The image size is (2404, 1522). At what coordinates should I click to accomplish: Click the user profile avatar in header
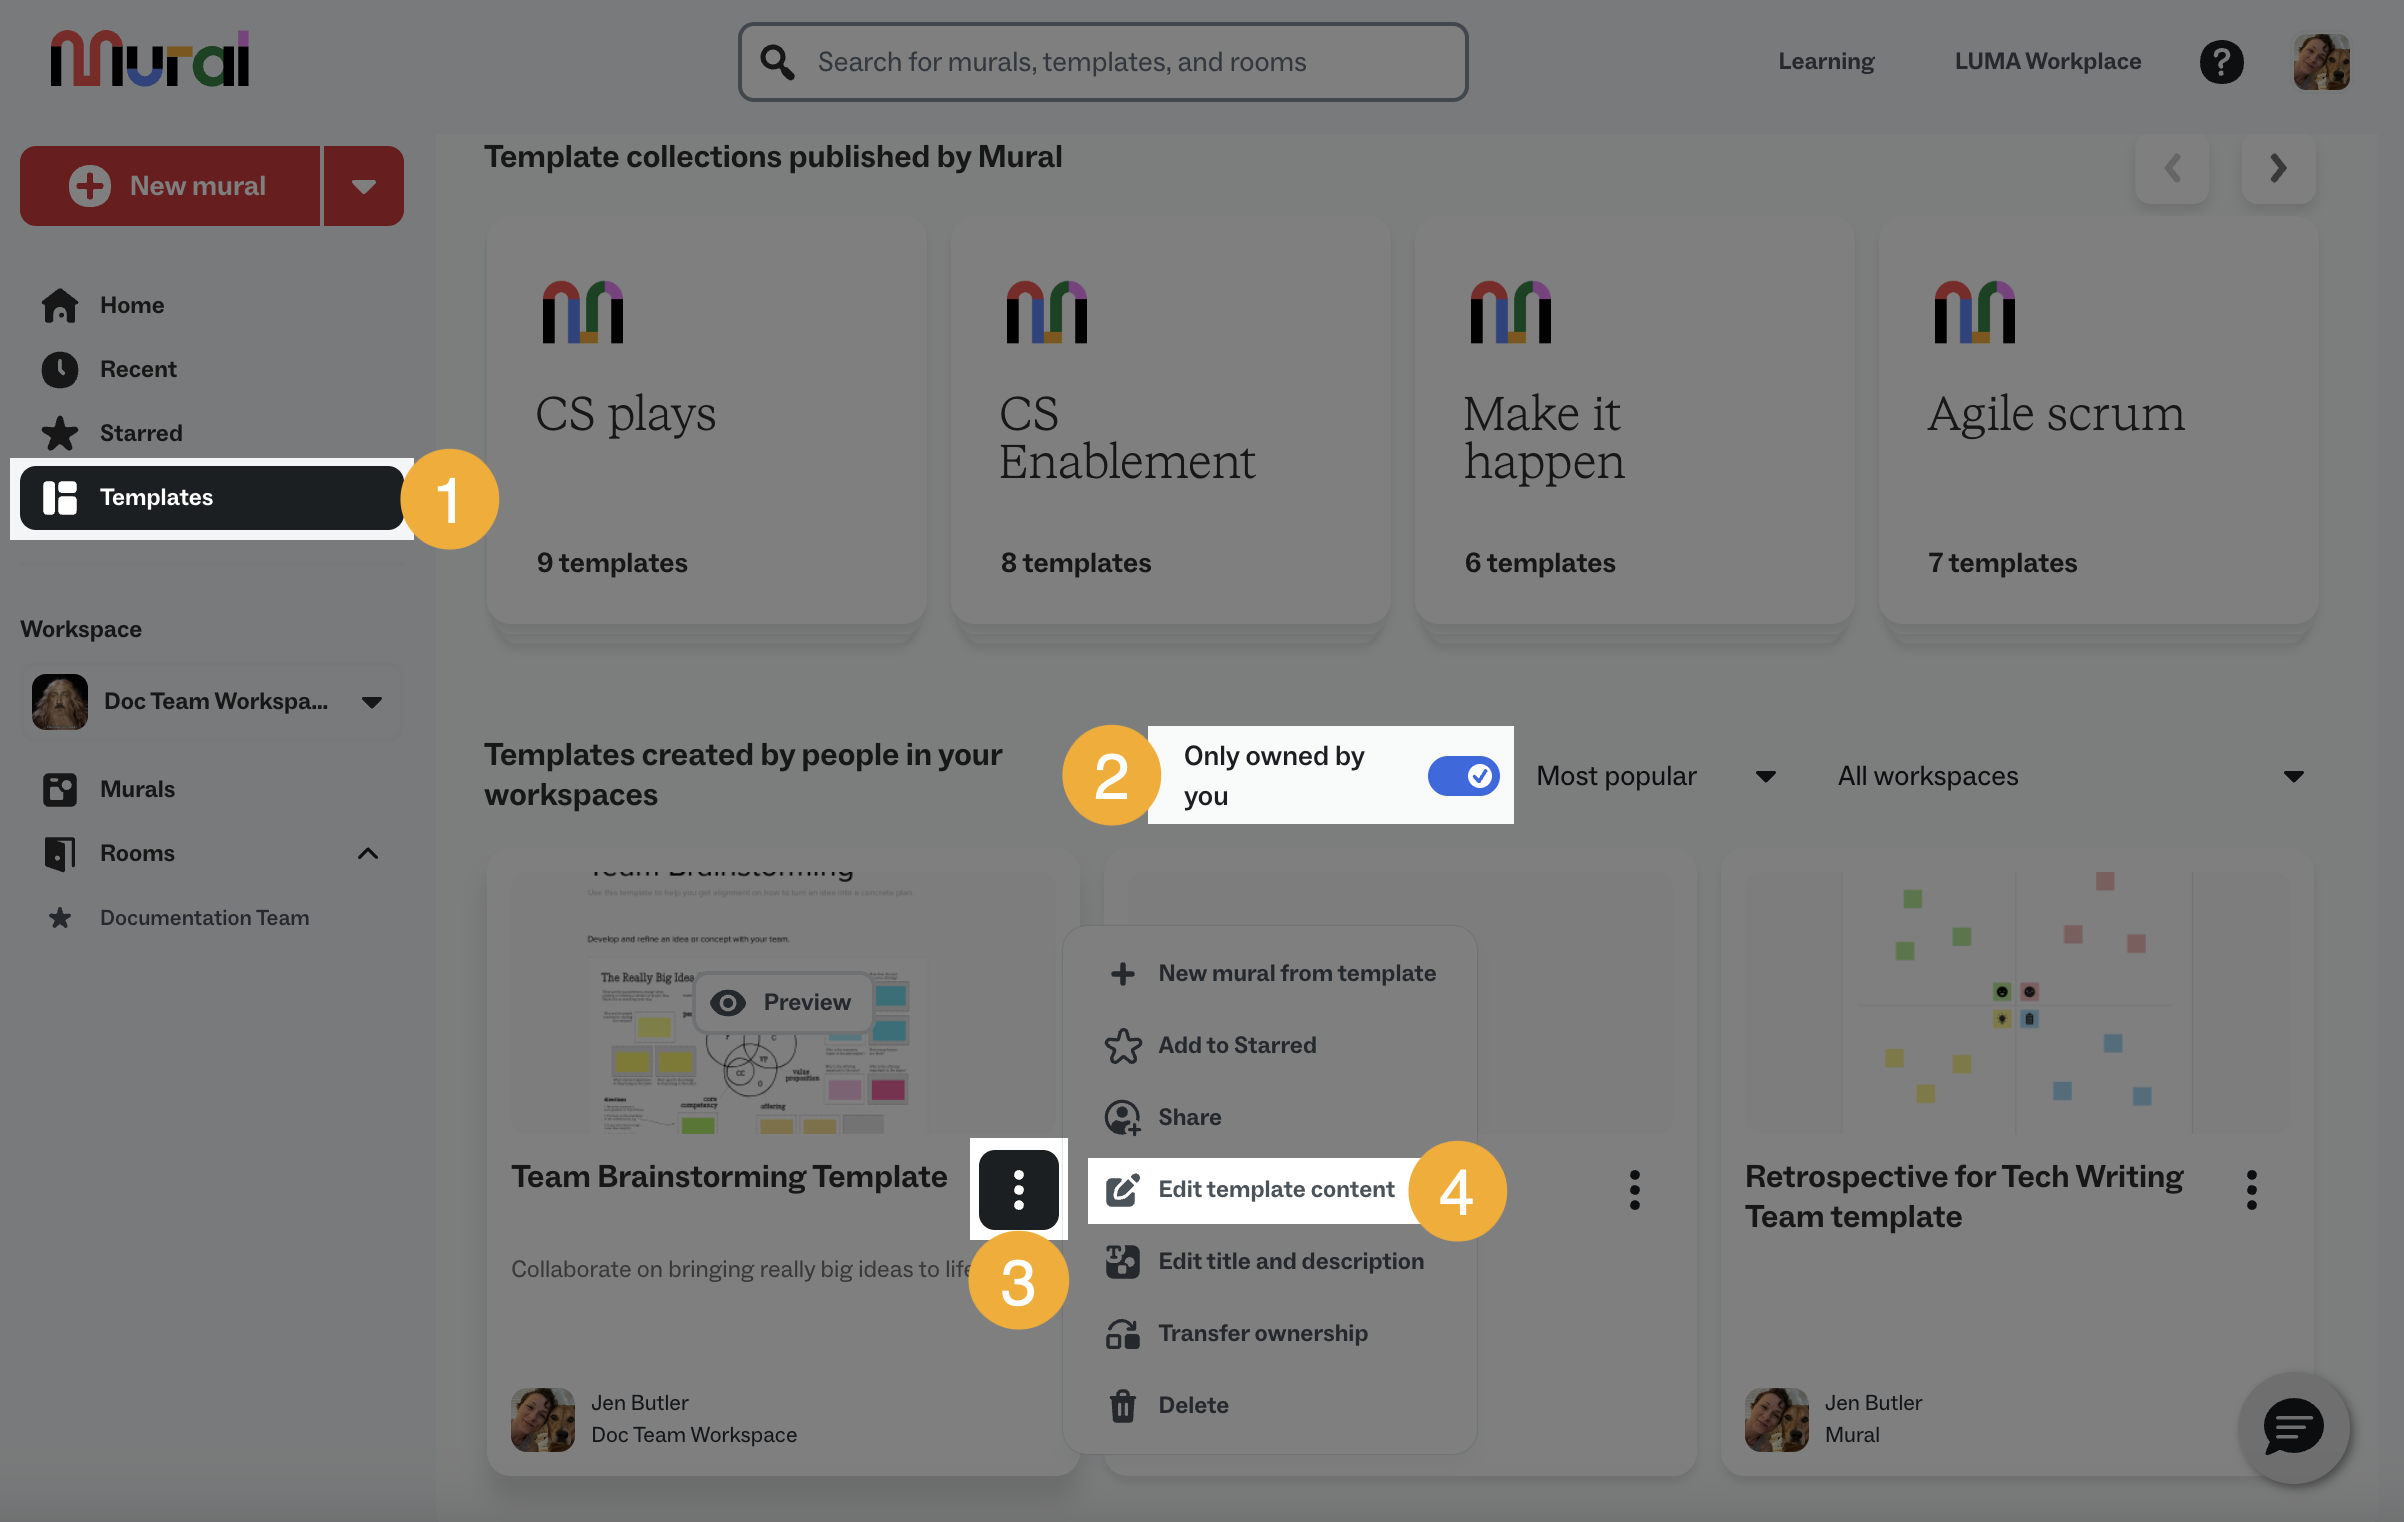click(2321, 62)
